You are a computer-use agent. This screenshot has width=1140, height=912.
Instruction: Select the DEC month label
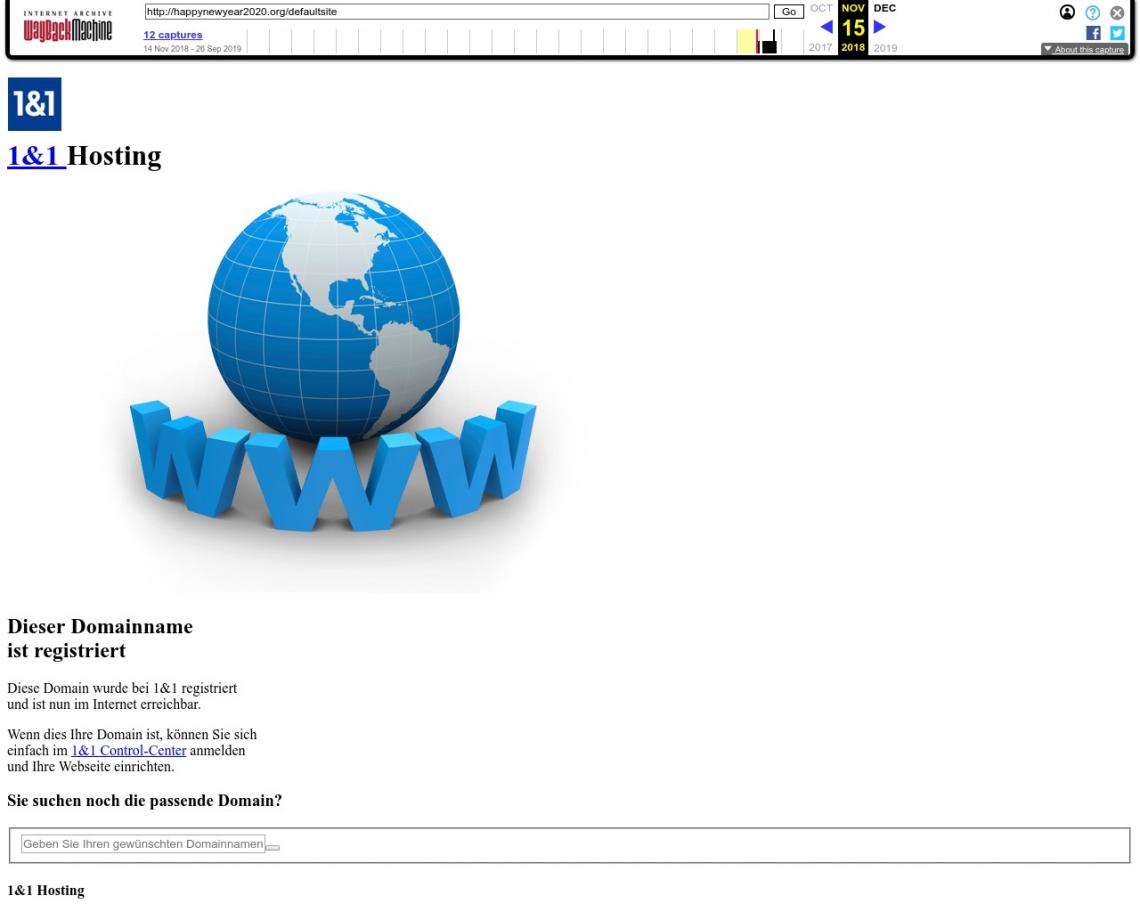click(x=885, y=8)
